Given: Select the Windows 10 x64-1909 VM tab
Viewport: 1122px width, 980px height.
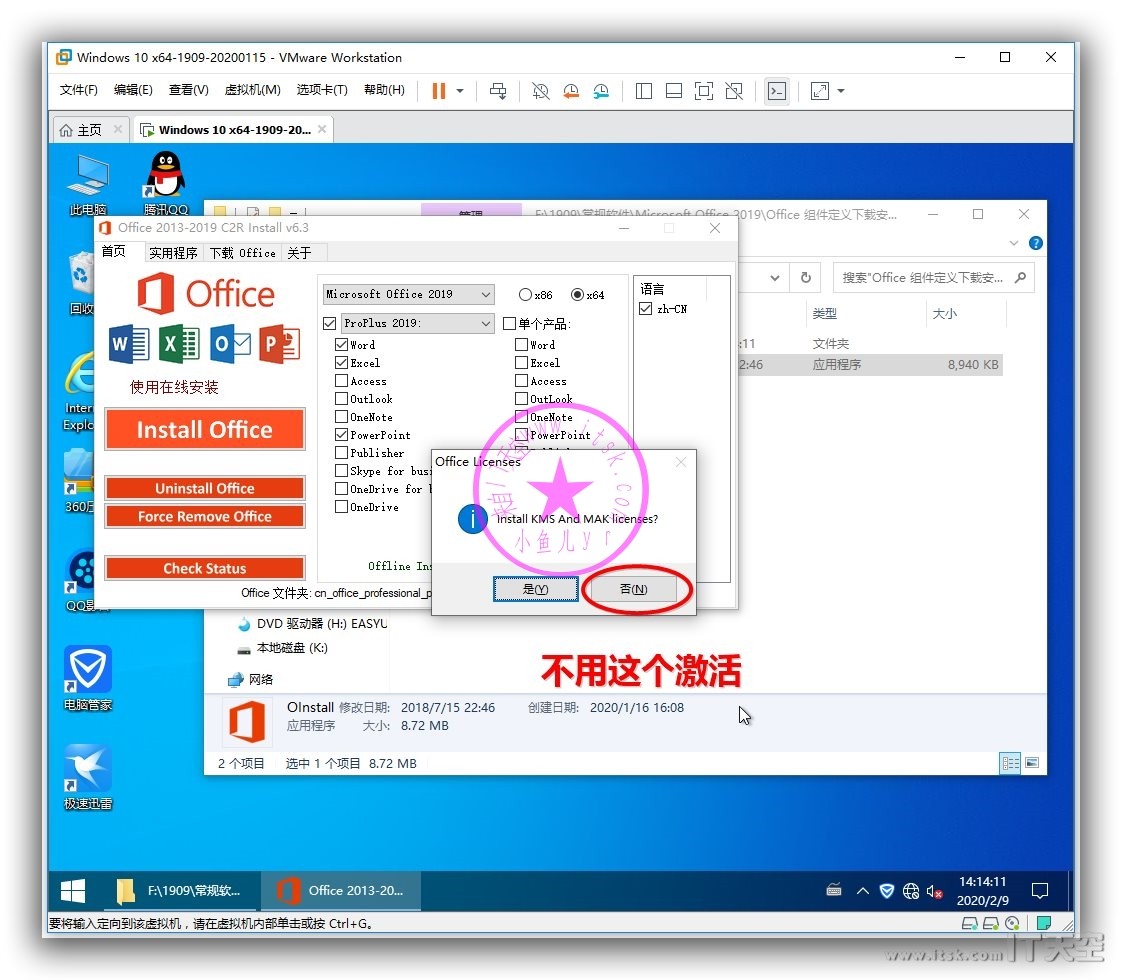Looking at the screenshot, I should 235,130.
